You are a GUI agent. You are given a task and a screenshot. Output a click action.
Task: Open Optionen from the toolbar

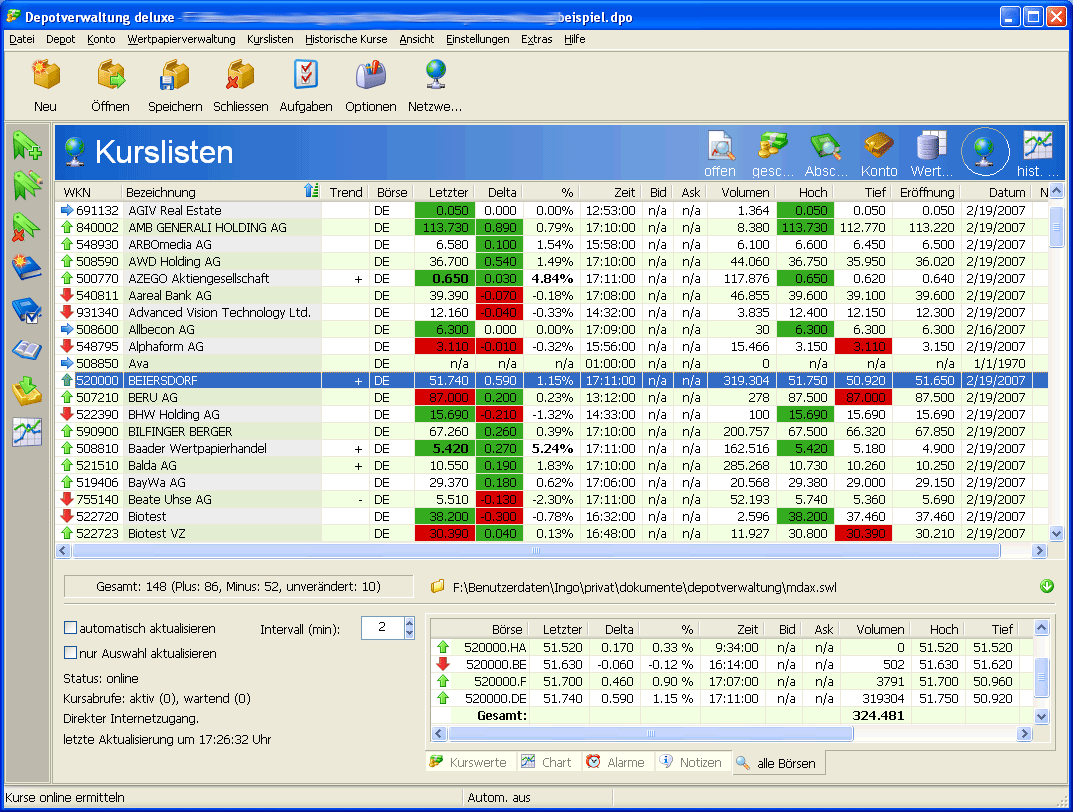[x=371, y=76]
